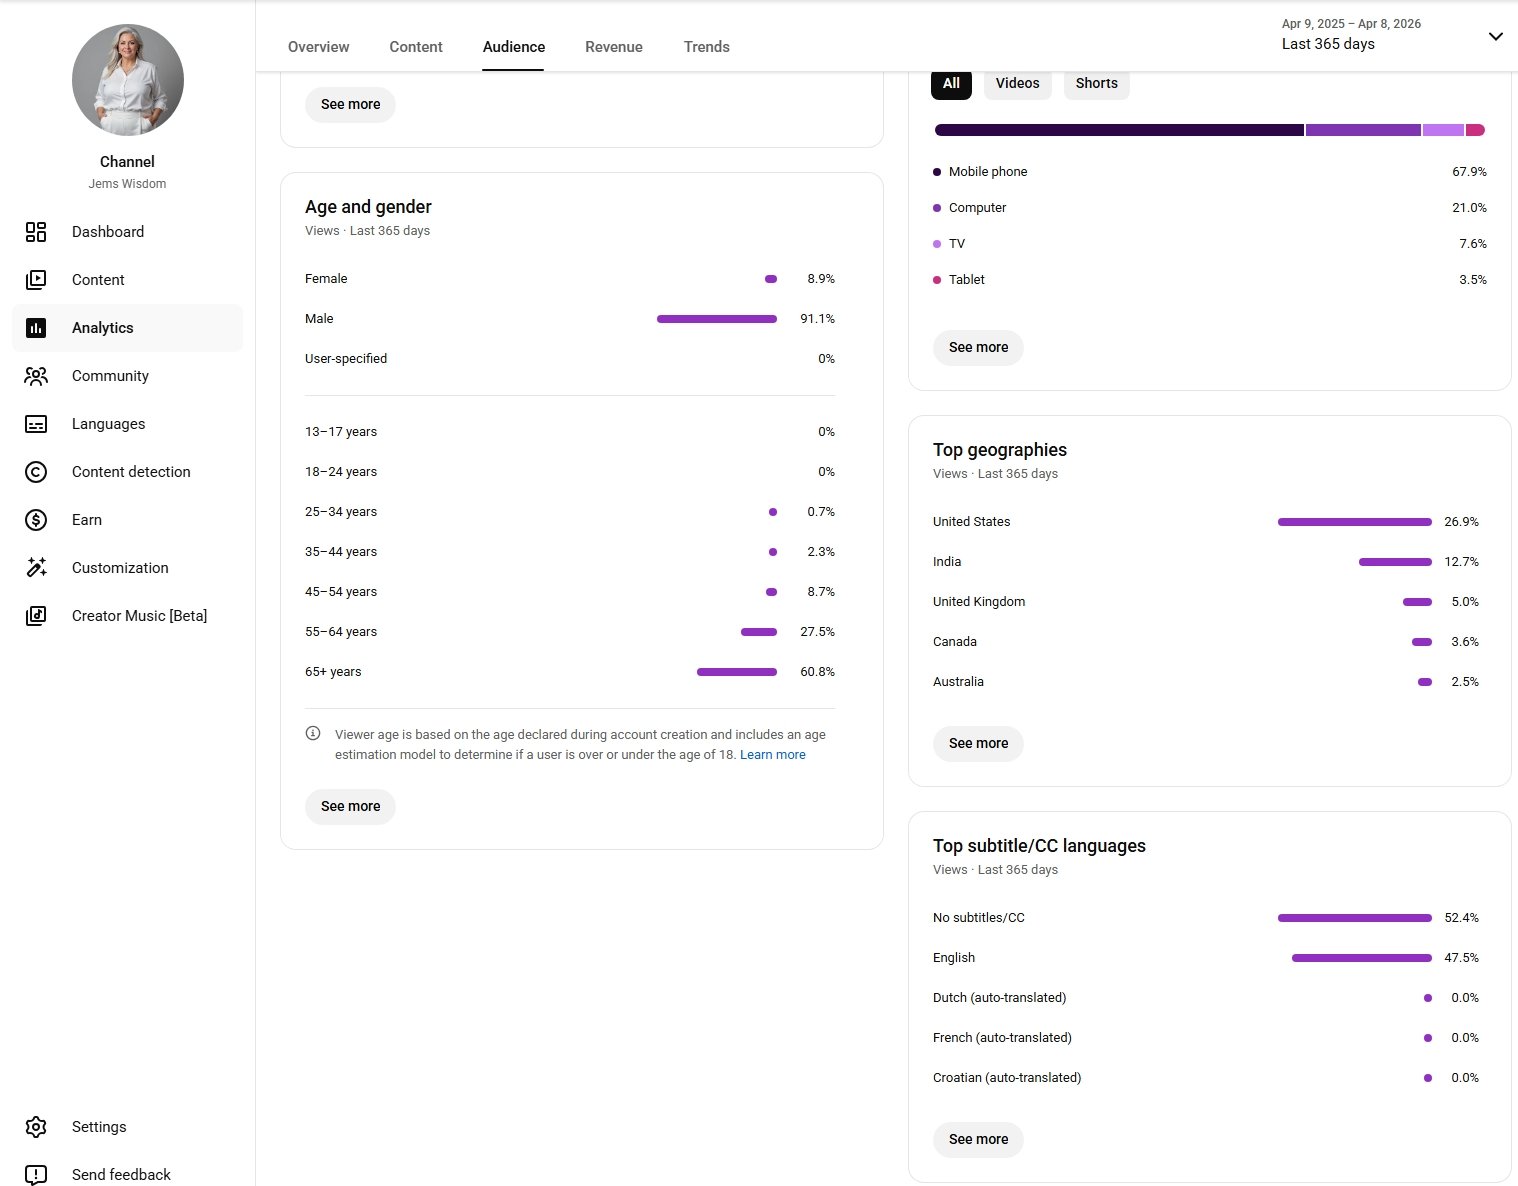Select the Videos filter chip
This screenshot has width=1518, height=1186.
(1017, 84)
